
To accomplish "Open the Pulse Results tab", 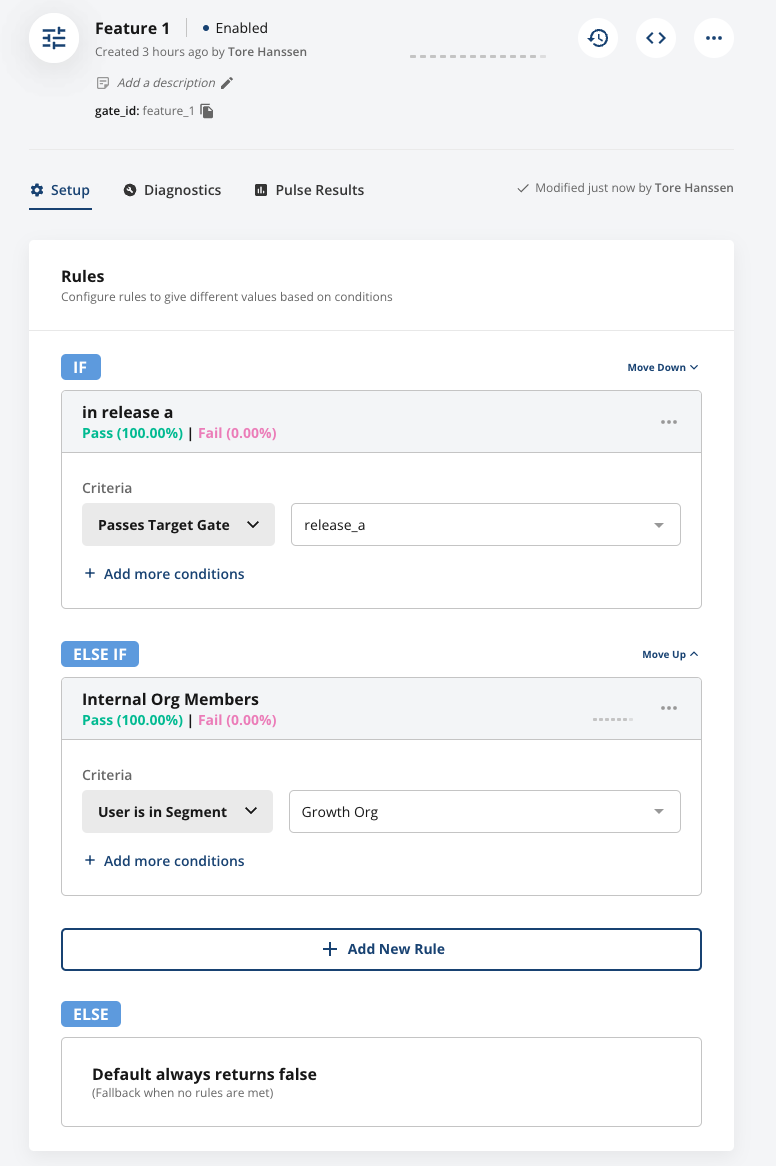I will pyautogui.click(x=308, y=189).
